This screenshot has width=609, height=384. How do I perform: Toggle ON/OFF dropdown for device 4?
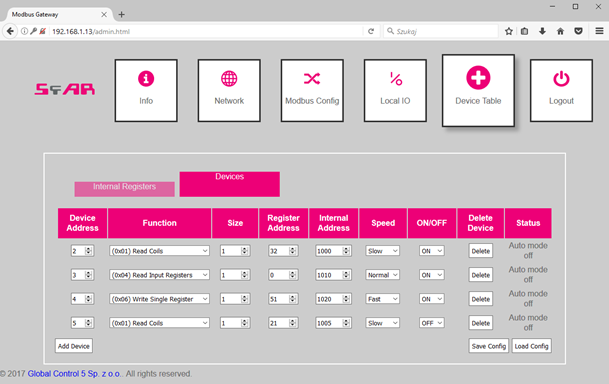coord(432,299)
